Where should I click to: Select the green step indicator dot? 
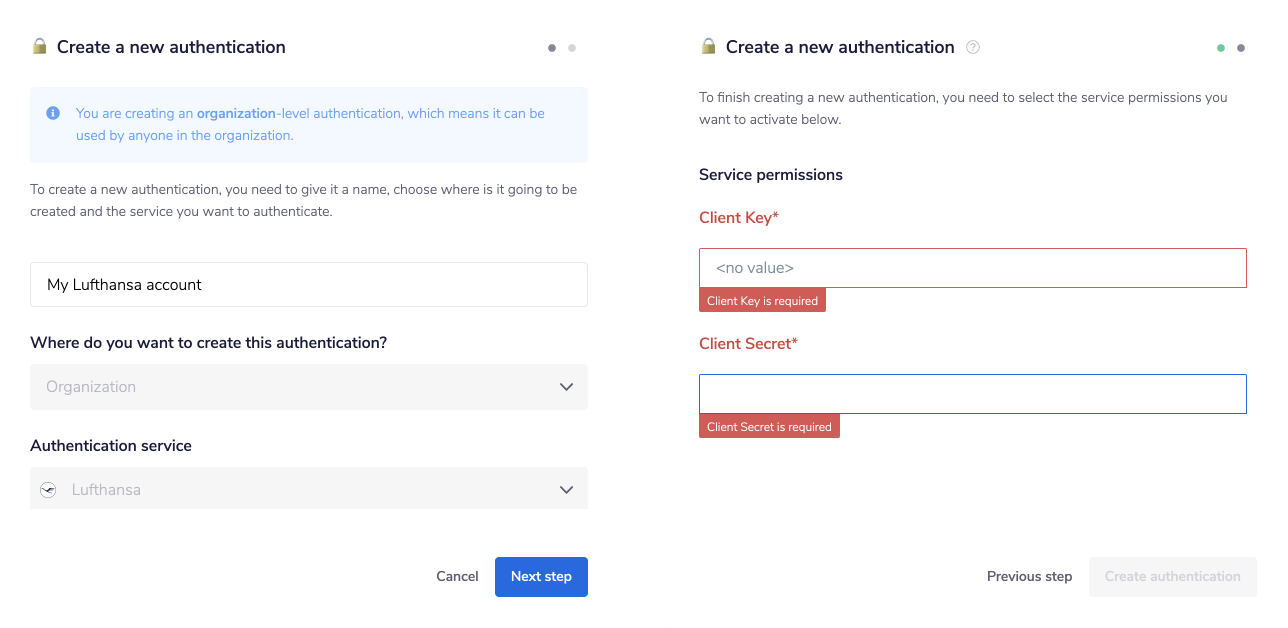pos(1220,48)
